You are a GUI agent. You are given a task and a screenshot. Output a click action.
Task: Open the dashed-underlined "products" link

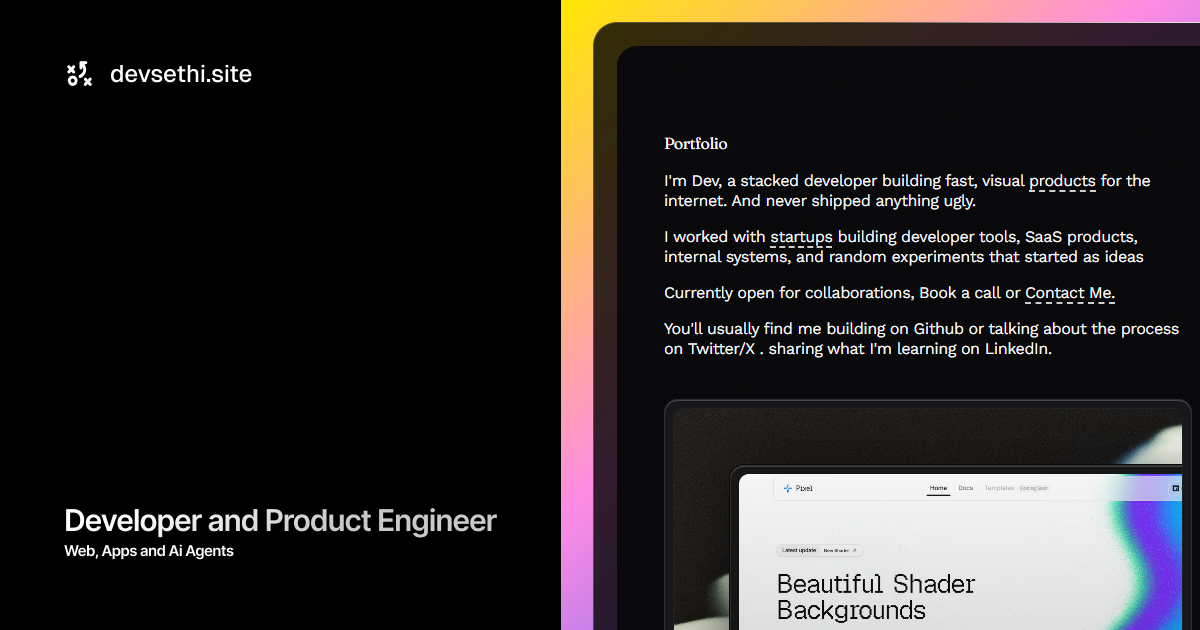click(x=1062, y=181)
